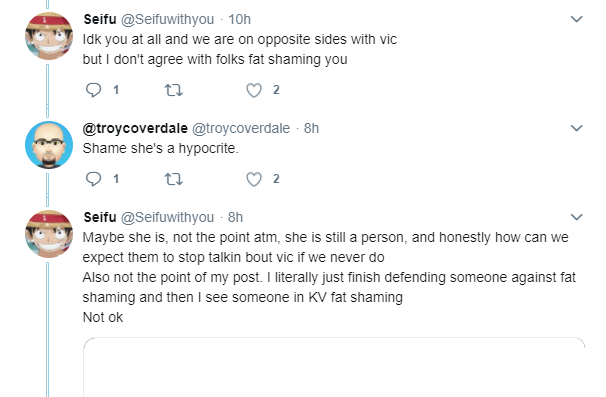Open troycoverdale's 8h timestamp permalink
The image size is (606, 397).
(311, 128)
